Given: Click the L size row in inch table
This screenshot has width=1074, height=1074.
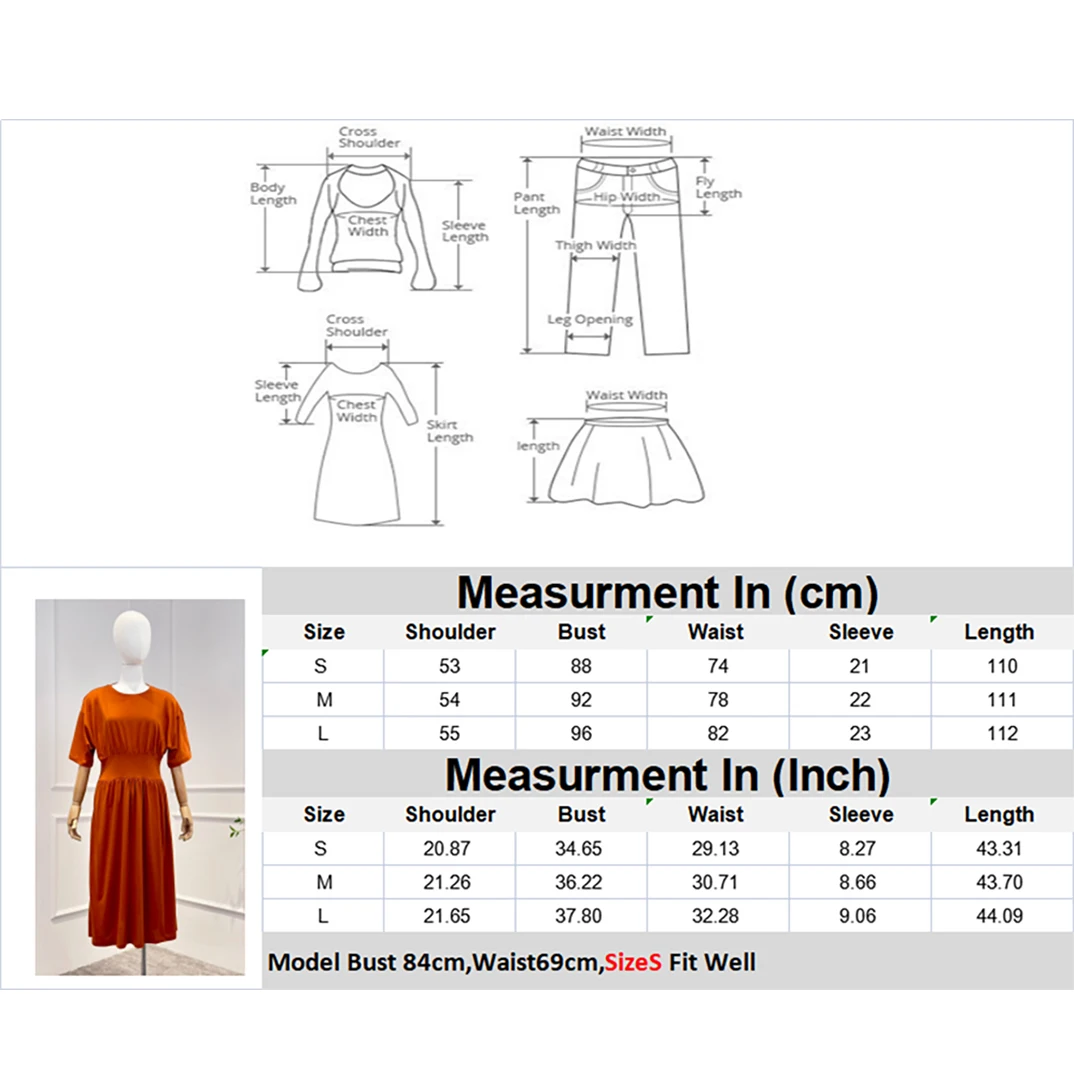Looking at the screenshot, I should tap(668, 915).
